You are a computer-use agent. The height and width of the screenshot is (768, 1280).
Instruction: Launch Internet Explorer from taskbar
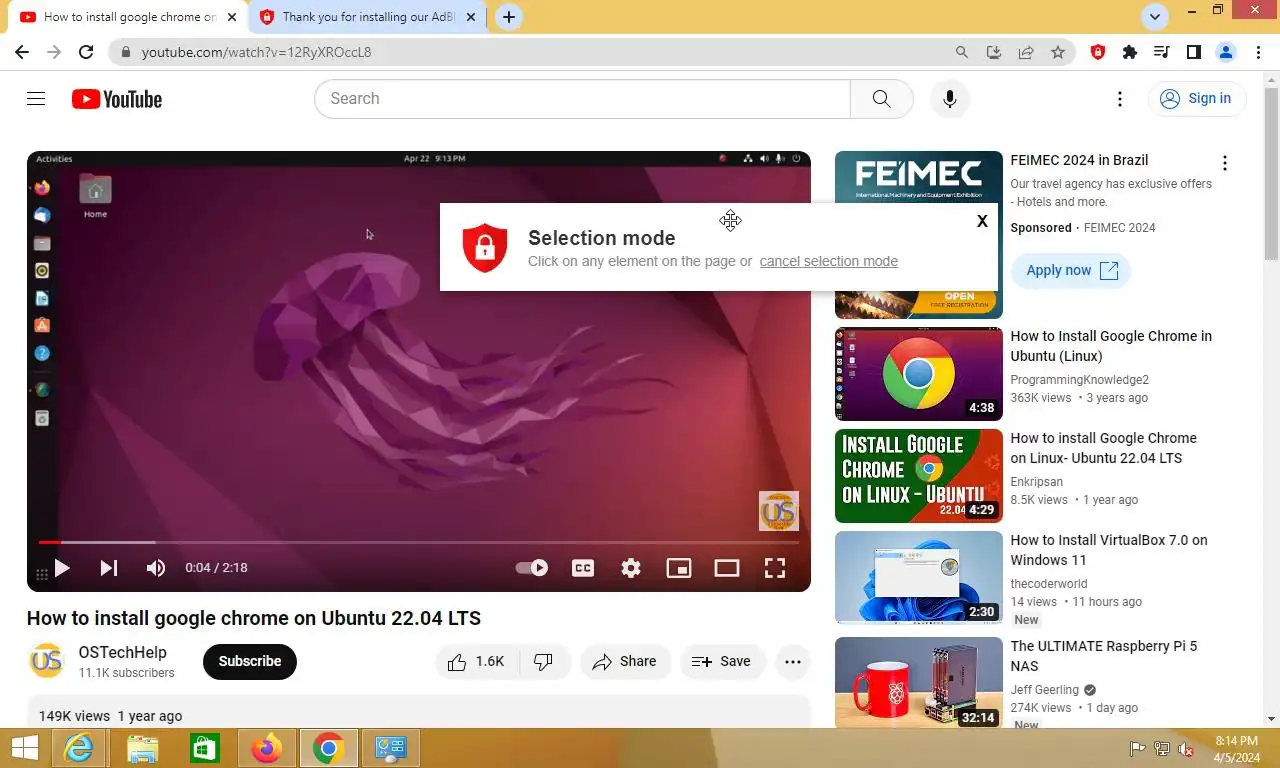pos(78,748)
